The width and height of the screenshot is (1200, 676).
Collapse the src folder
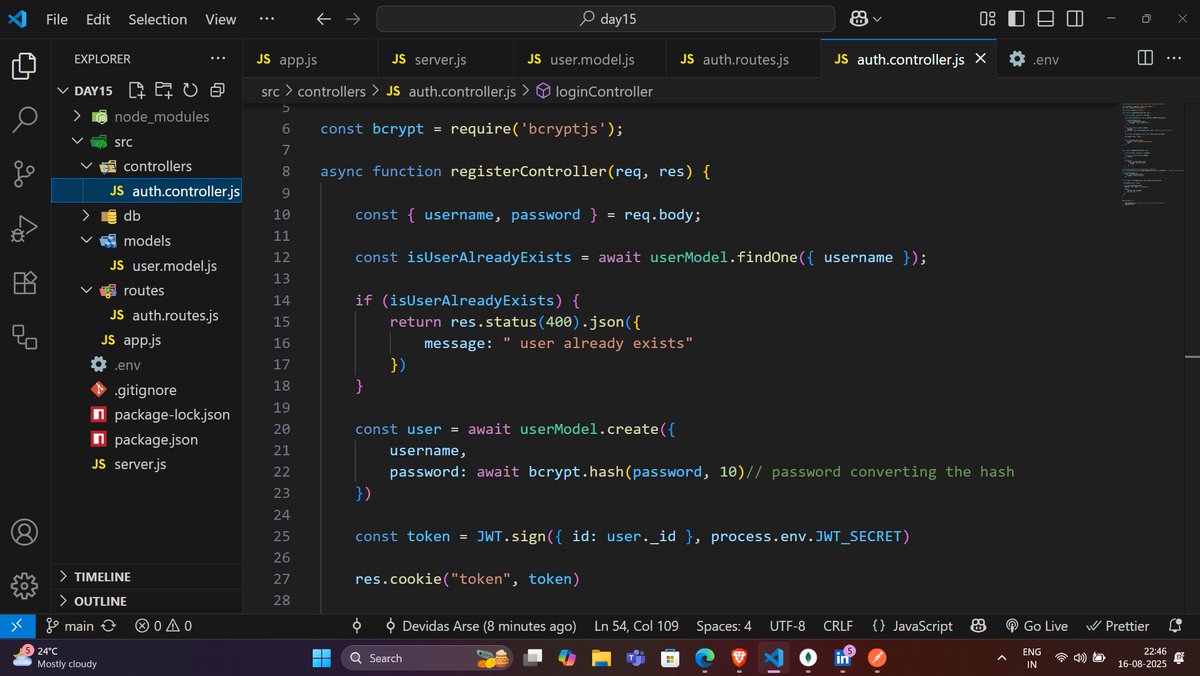(78, 142)
